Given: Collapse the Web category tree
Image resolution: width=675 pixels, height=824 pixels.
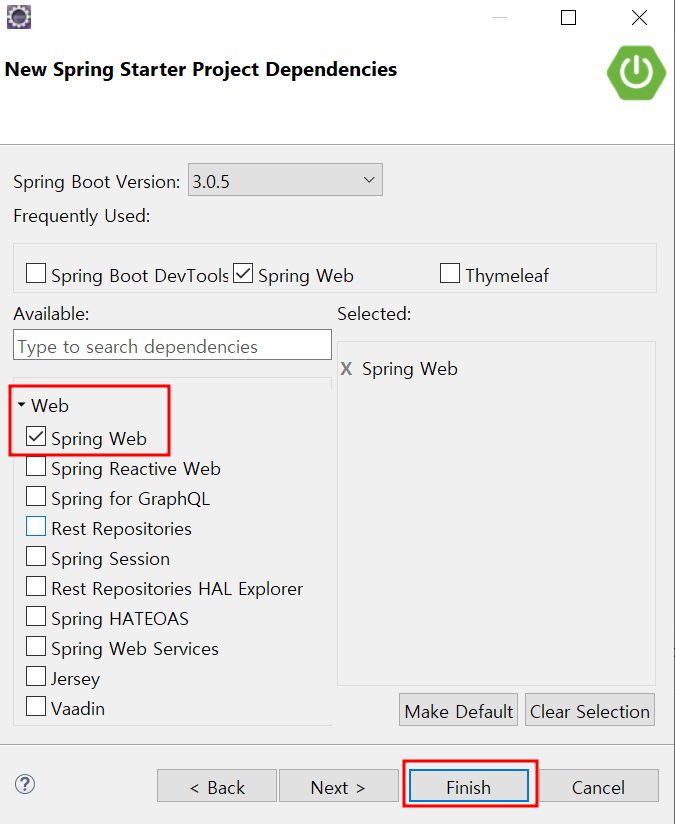Looking at the screenshot, I should 22,405.
